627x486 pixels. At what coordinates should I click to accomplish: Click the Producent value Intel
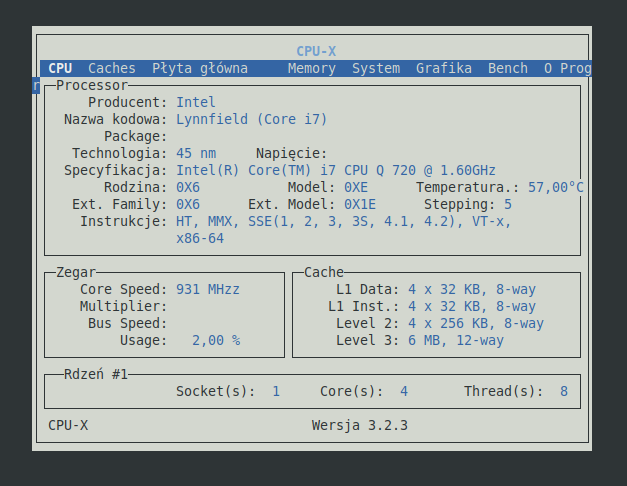click(x=196, y=102)
